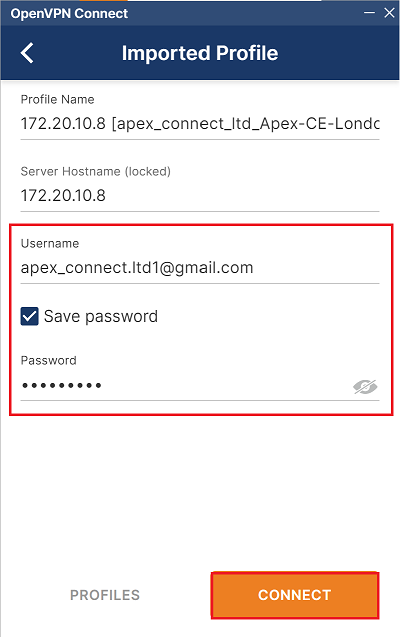Go back using the left chevron arrow
Image resolution: width=400 pixels, height=637 pixels.
tap(27, 53)
